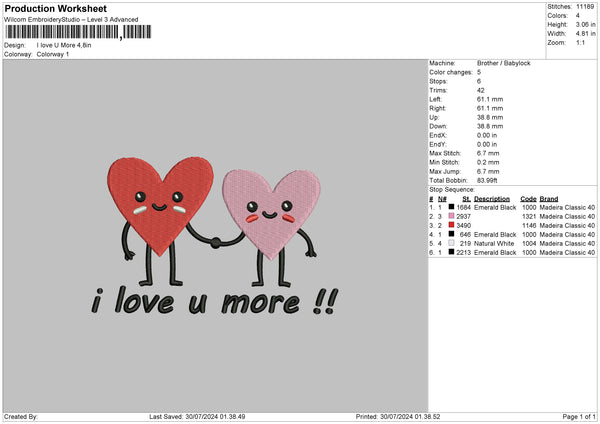Click the Code column header
Screen dimensions: 600x424
pyautogui.click(x=528, y=198)
